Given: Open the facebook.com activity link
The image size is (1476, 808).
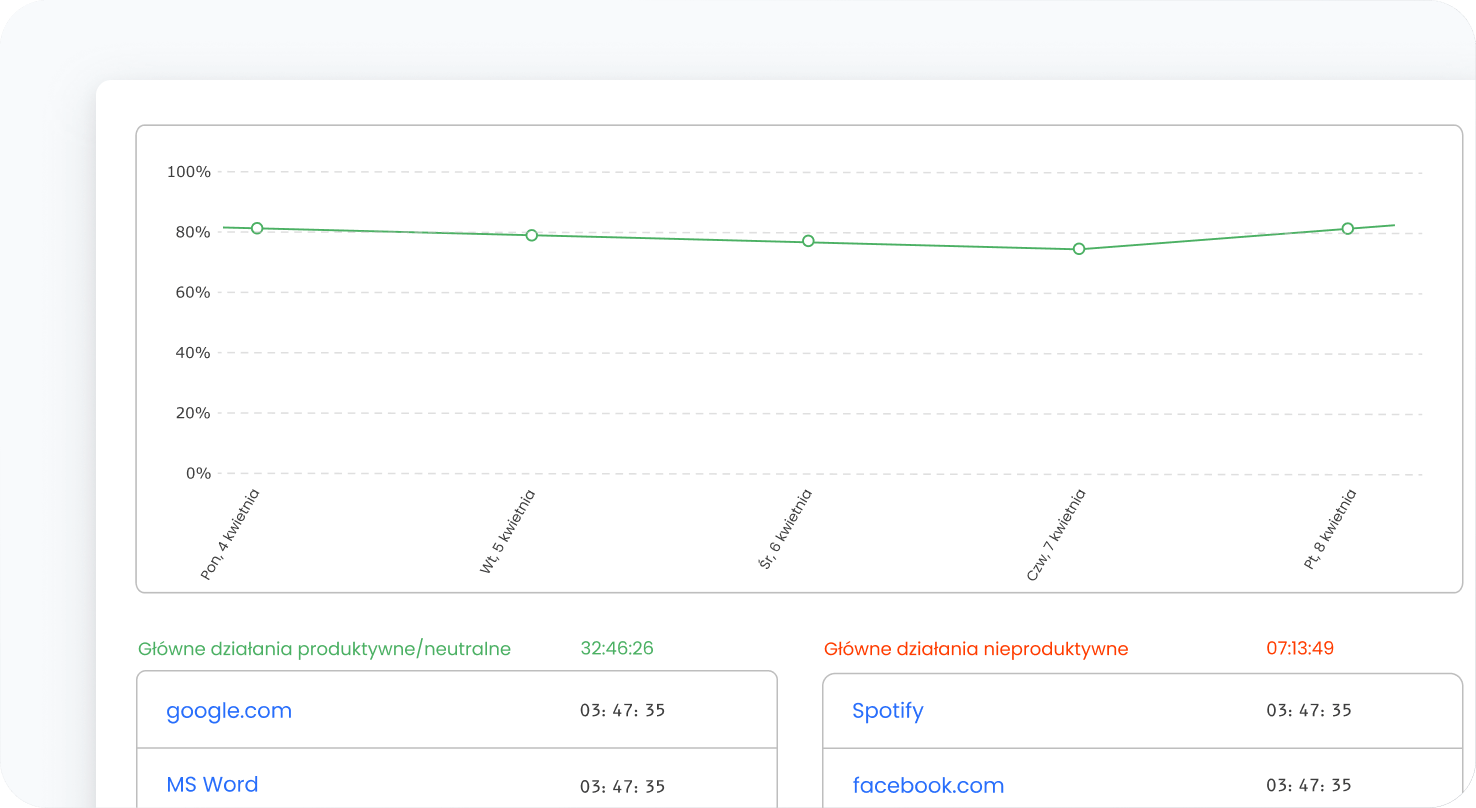Looking at the screenshot, I should (x=927, y=786).
